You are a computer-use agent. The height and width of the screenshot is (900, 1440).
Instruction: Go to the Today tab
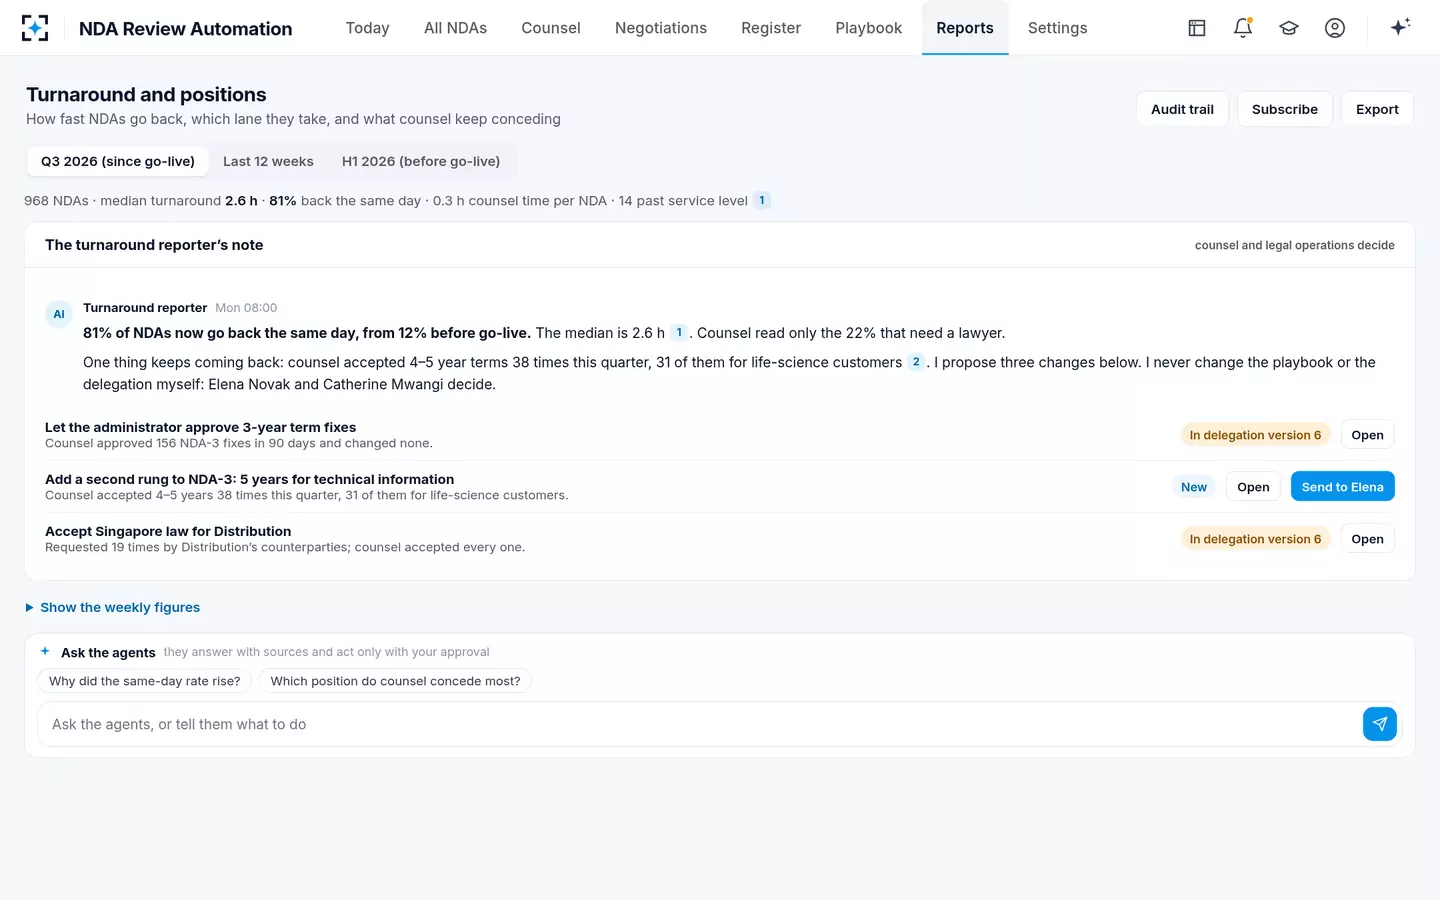367,28
